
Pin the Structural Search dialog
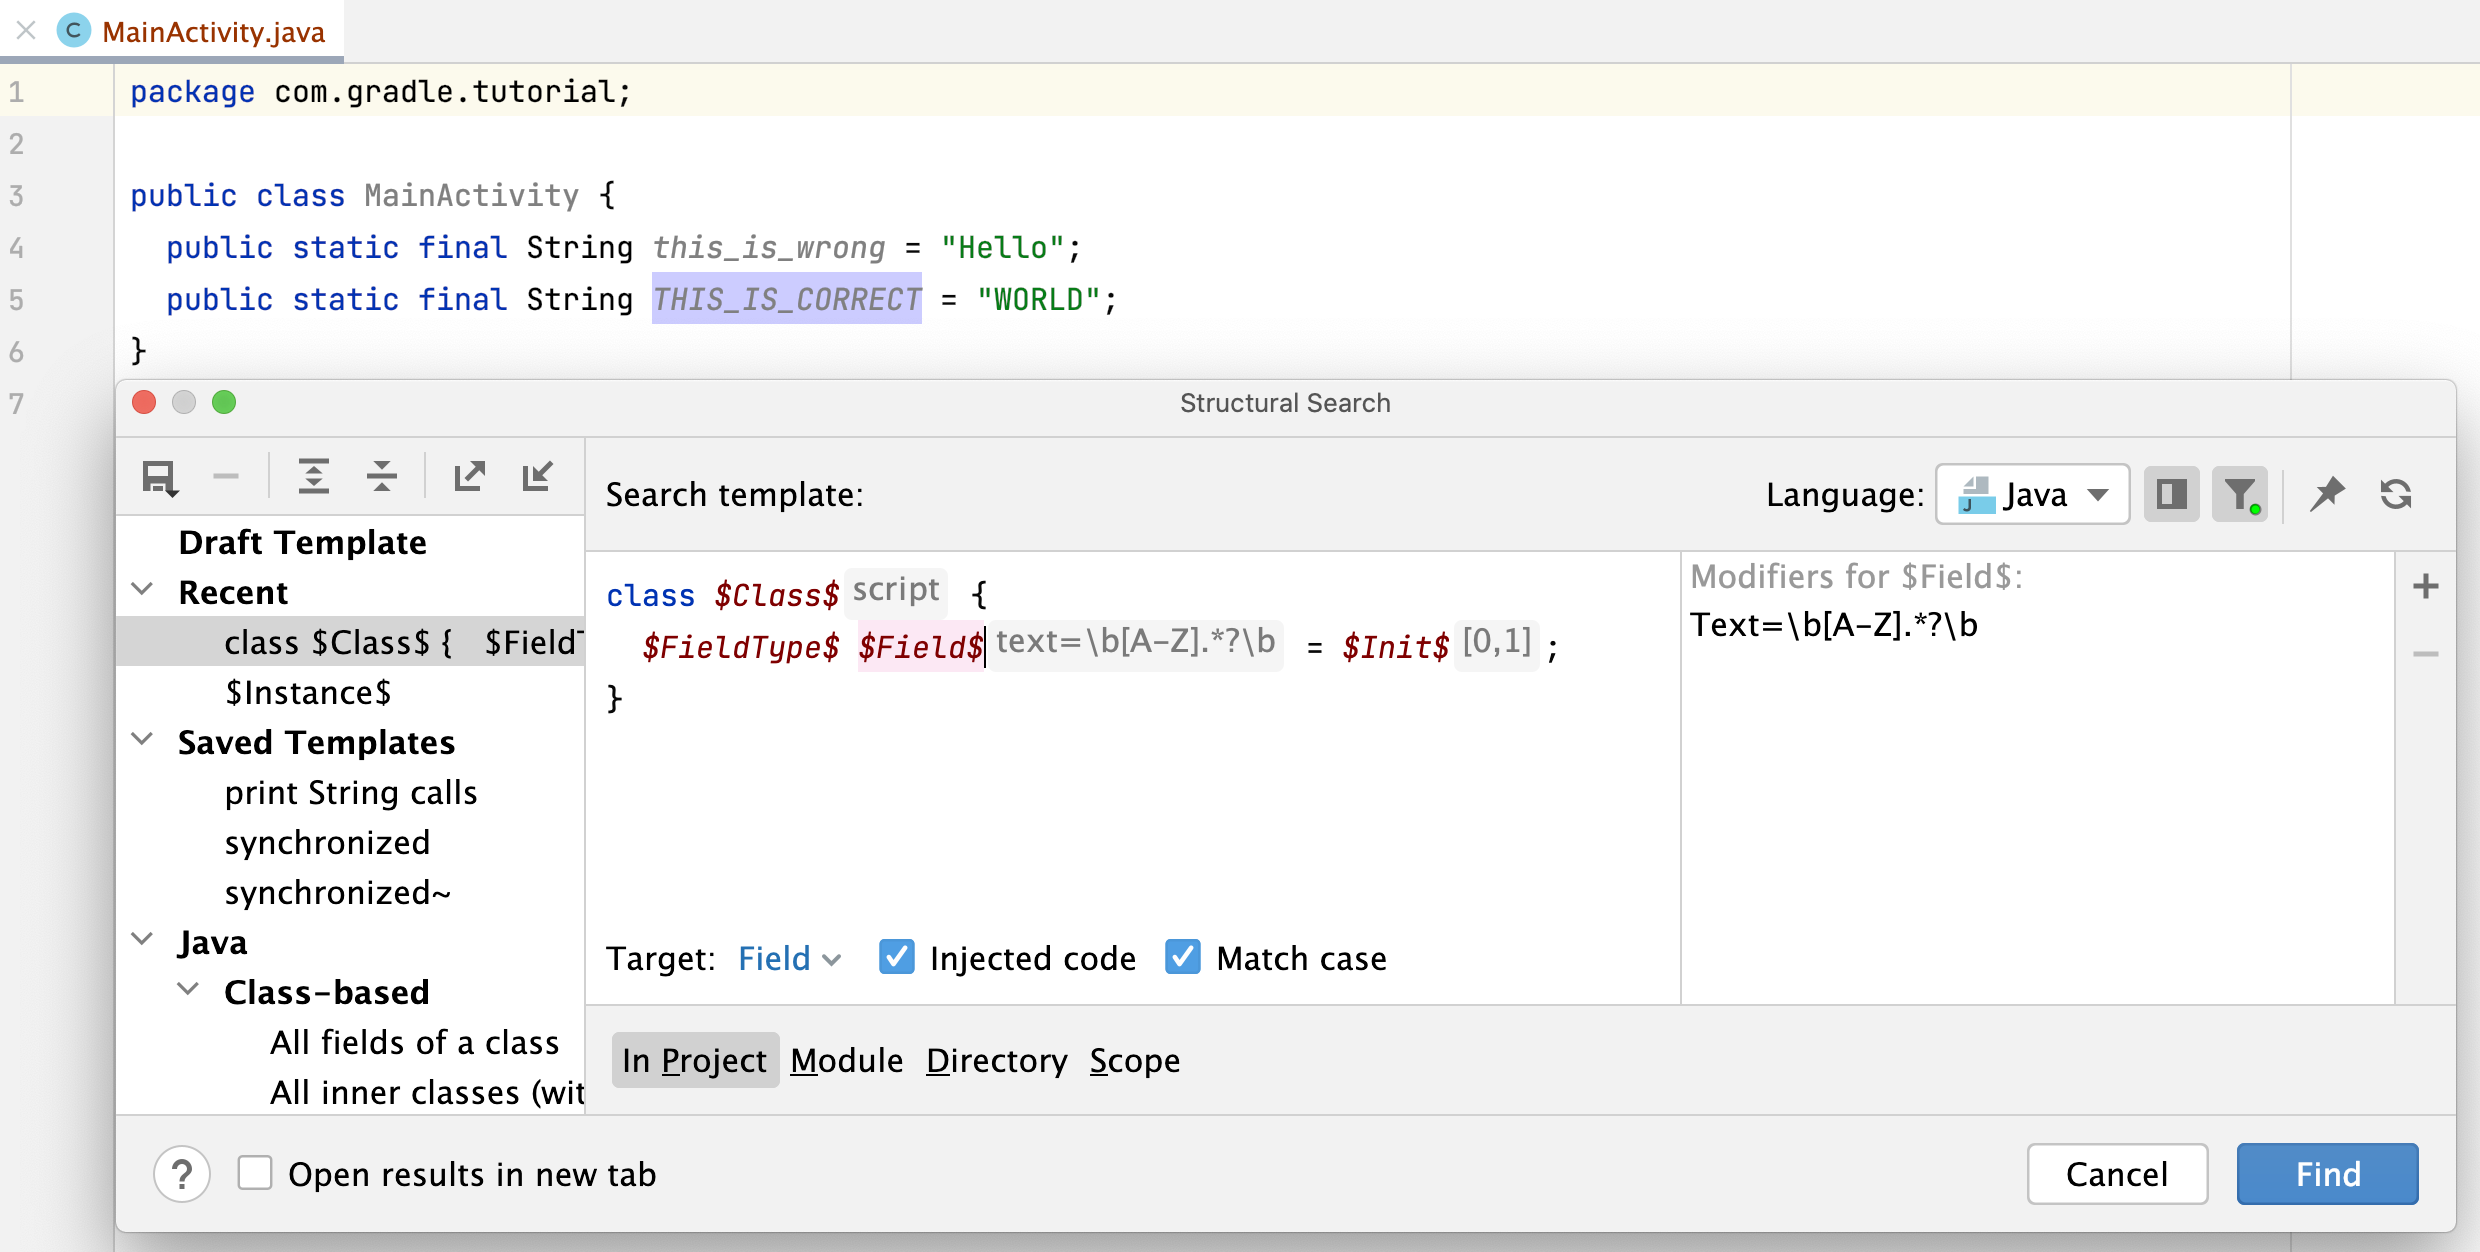click(x=2328, y=493)
